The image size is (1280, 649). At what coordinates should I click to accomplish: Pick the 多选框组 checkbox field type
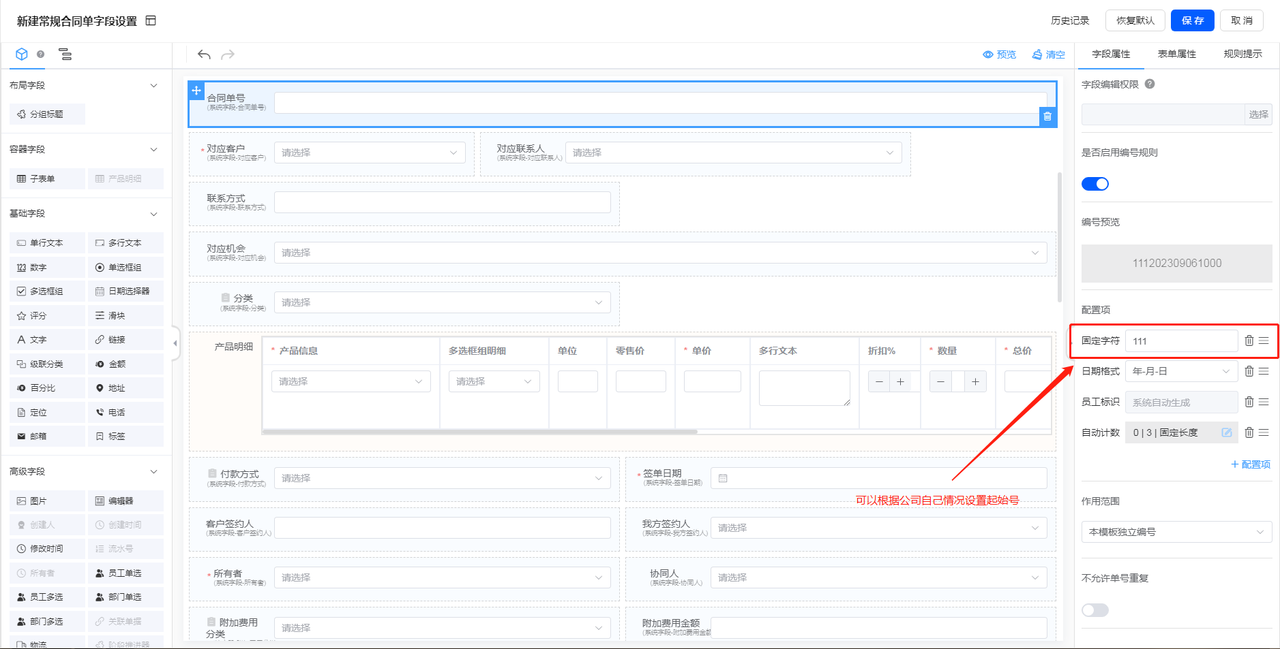coord(47,291)
